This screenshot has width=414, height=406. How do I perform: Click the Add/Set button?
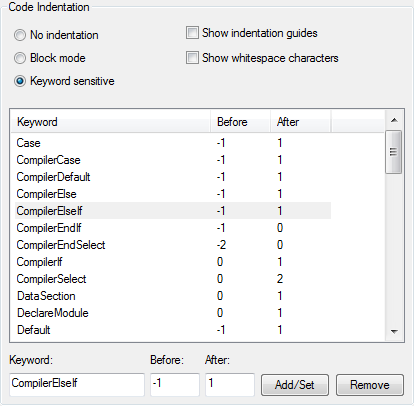295,385
